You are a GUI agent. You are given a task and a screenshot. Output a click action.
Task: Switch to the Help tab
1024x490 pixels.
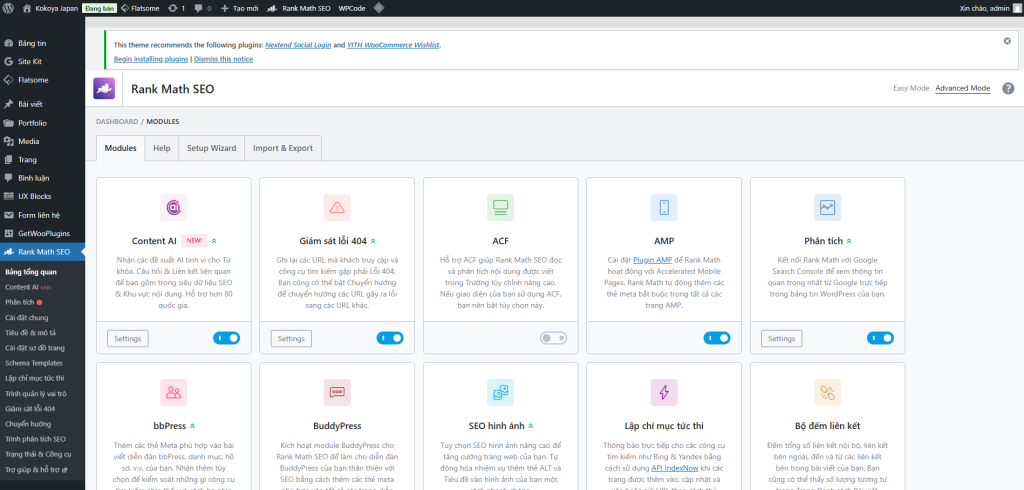coord(162,148)
